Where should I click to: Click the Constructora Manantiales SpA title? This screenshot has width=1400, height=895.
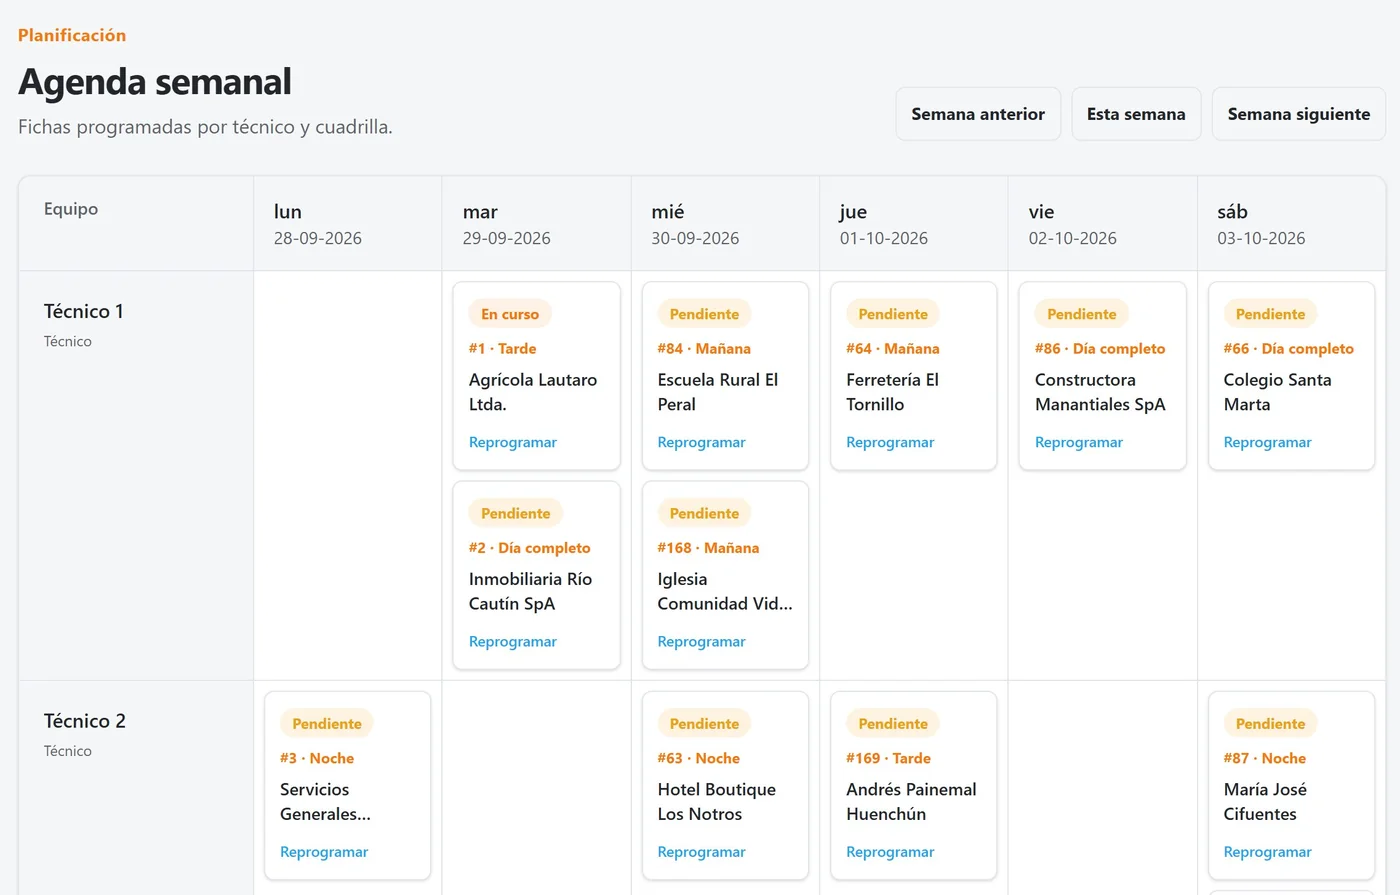click(1100, 392)
